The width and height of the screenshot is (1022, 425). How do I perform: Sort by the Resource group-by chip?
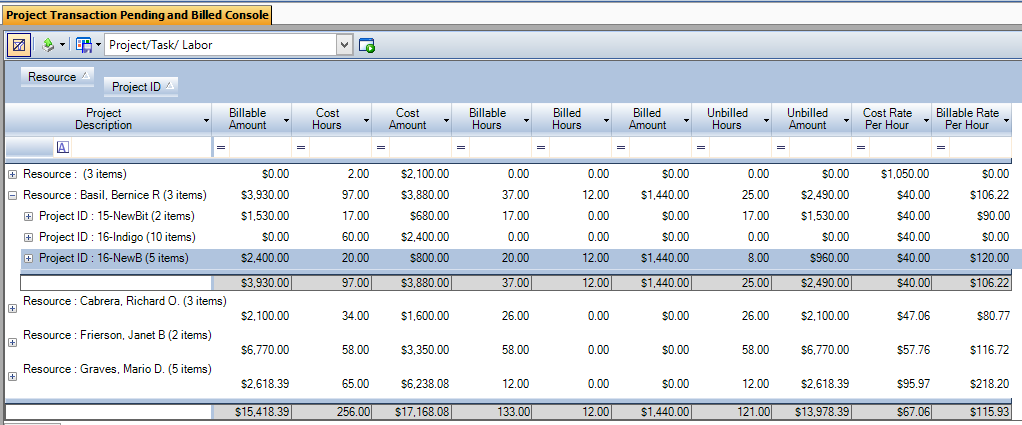click(57, 77)
